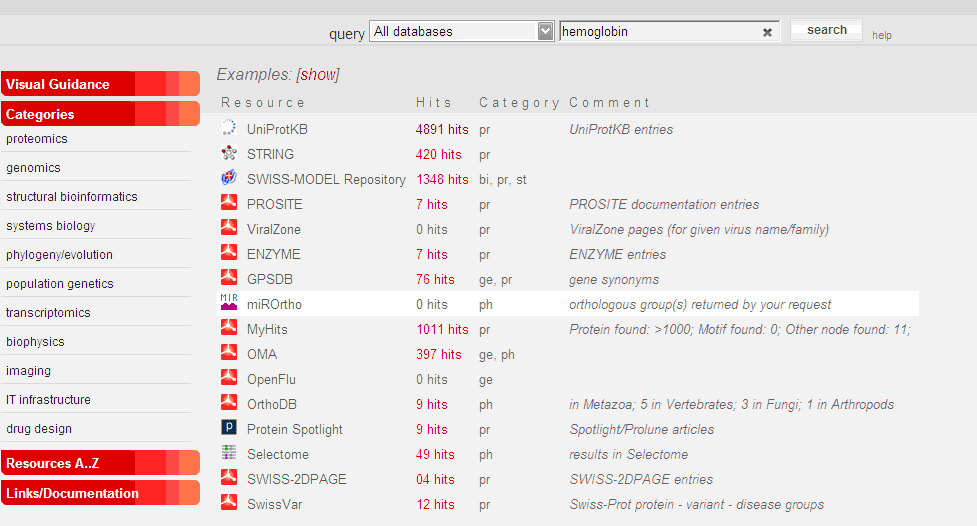Open the UniProtKB 4891 hits link
This screenshot has width=977, height=526.
coord(442,130)
